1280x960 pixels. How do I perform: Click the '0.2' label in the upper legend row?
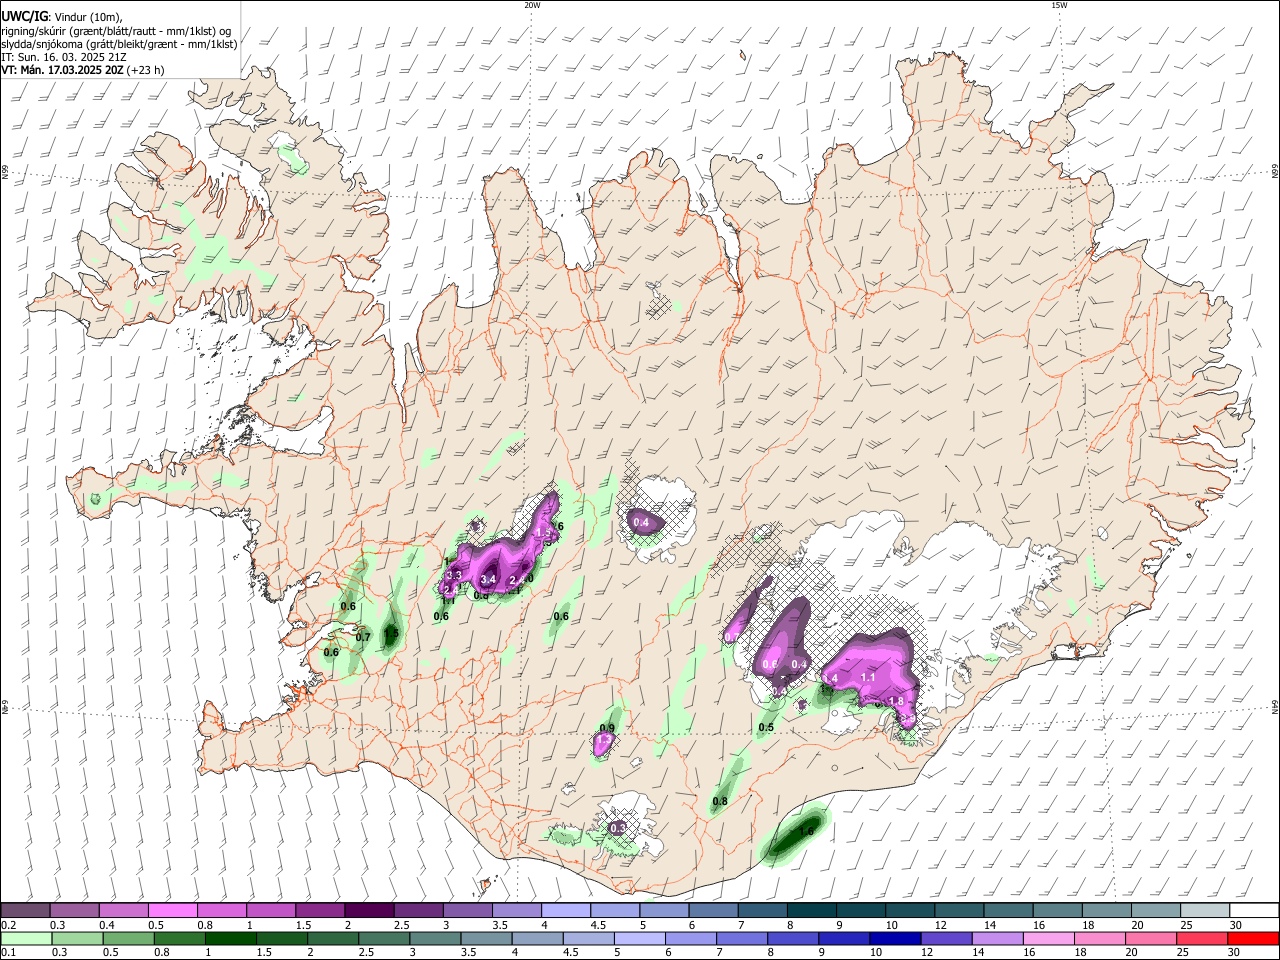[8, 925]
